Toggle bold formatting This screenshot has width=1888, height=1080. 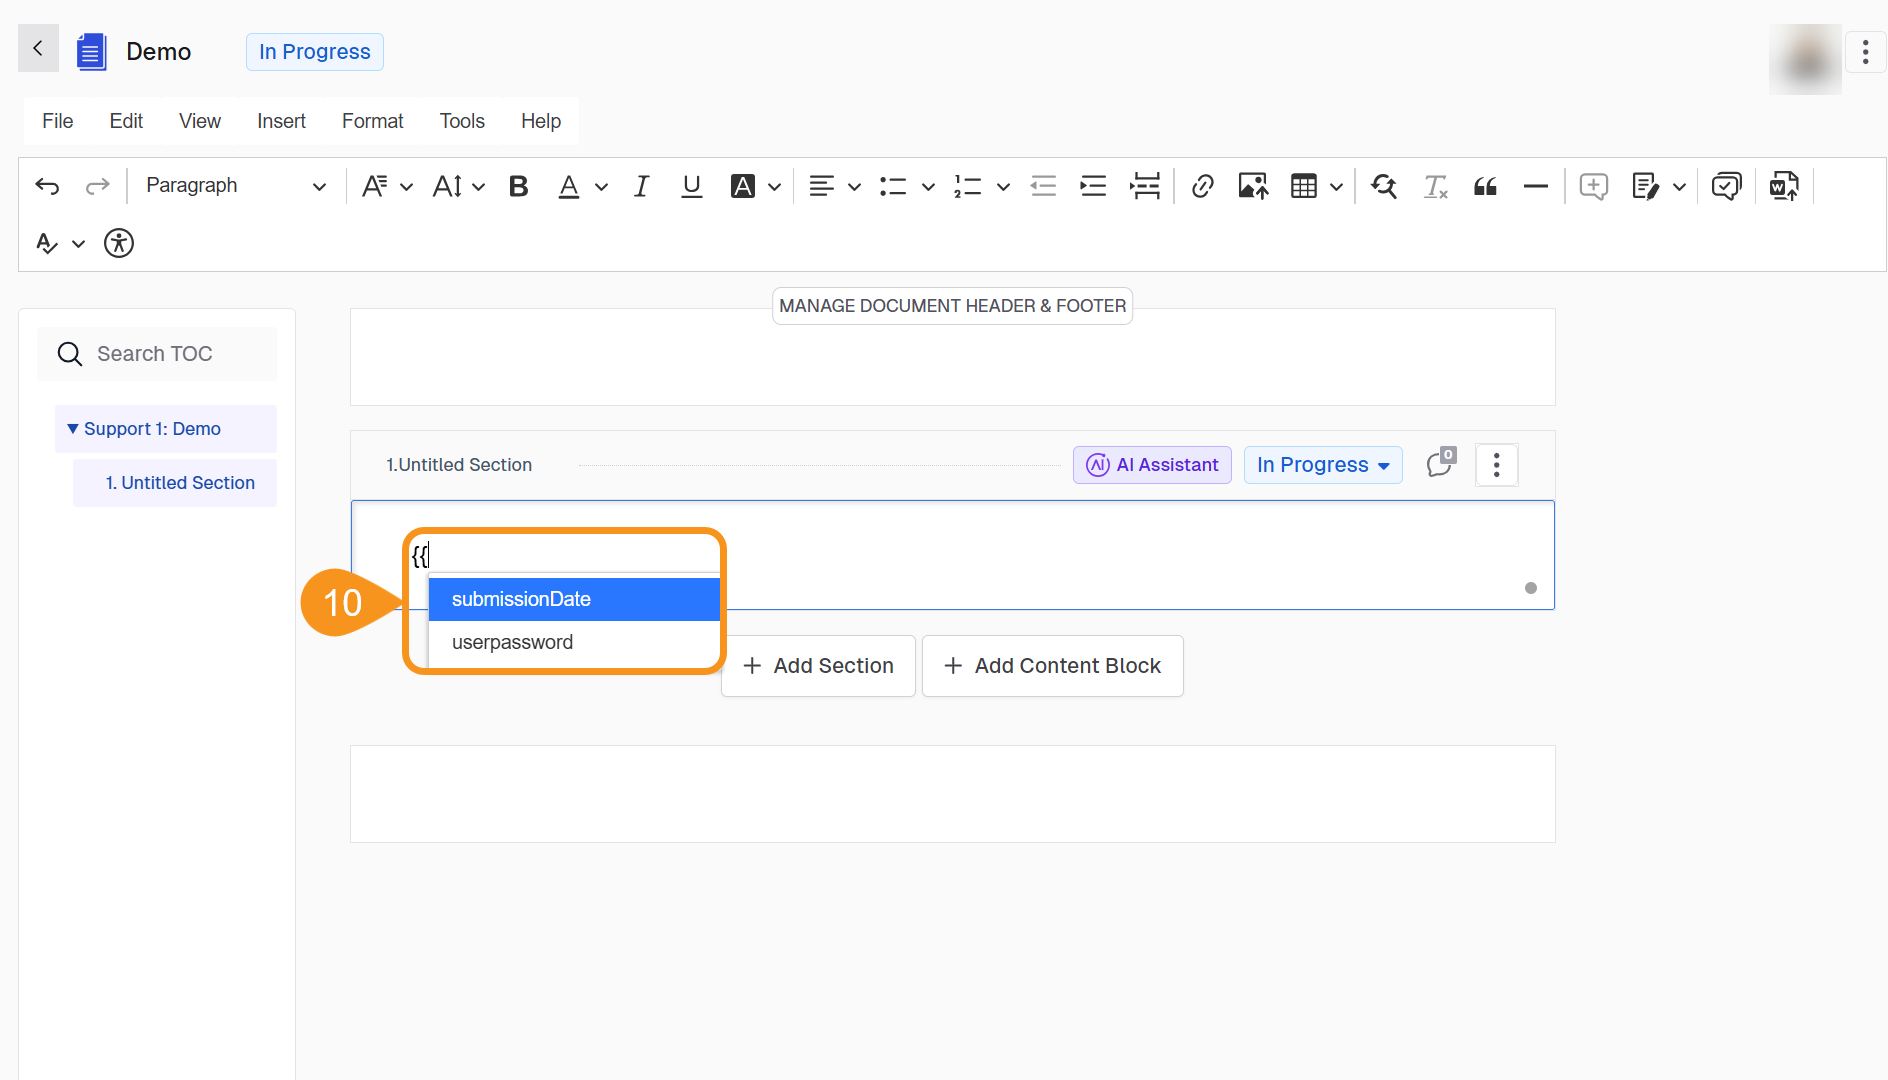(518, 186)
